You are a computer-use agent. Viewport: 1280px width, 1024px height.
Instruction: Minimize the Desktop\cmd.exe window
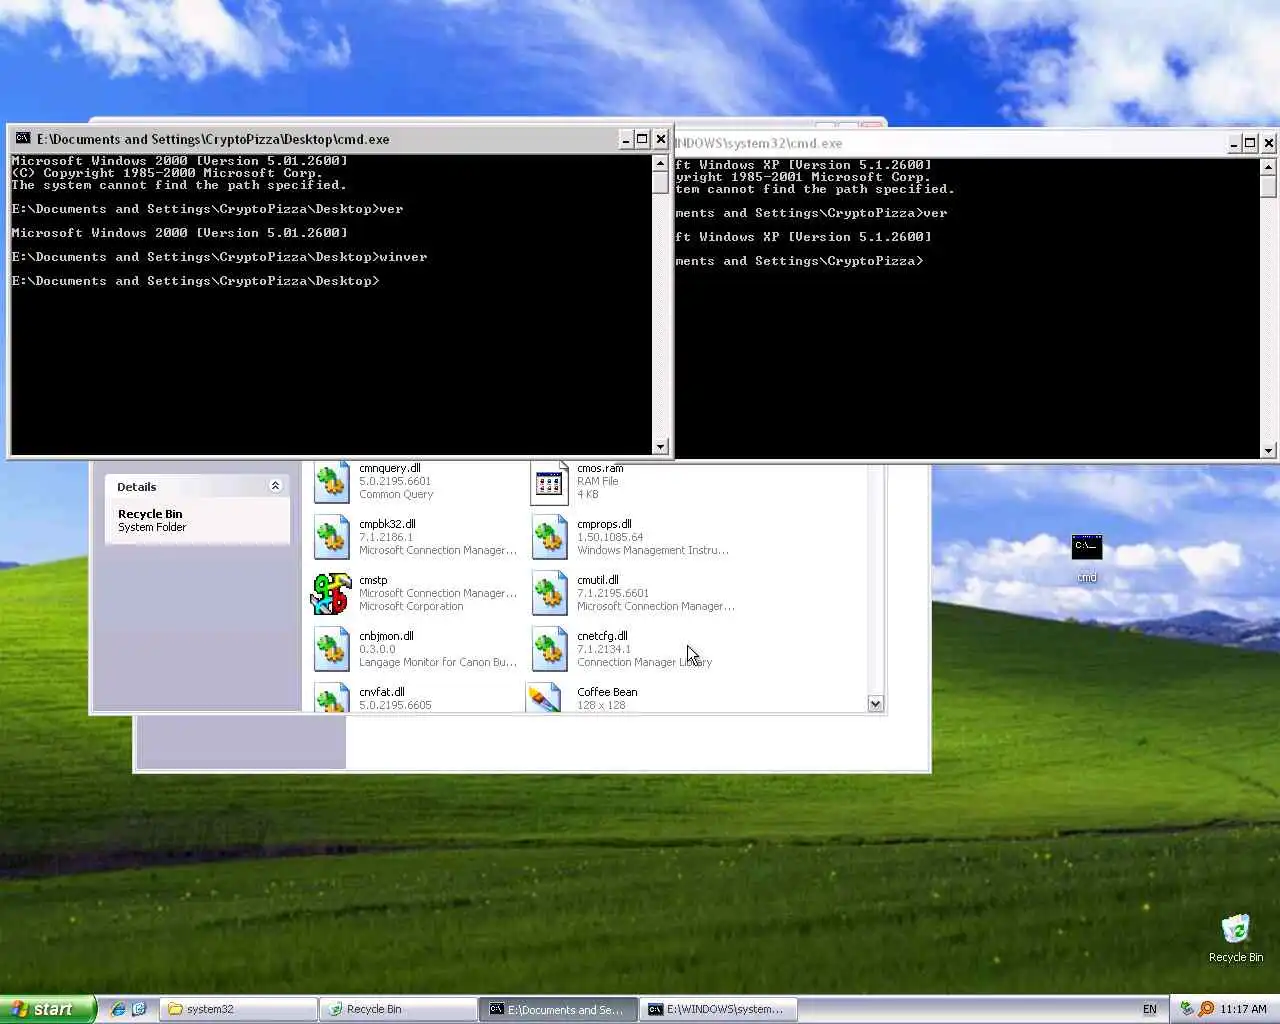click(626, 139)
